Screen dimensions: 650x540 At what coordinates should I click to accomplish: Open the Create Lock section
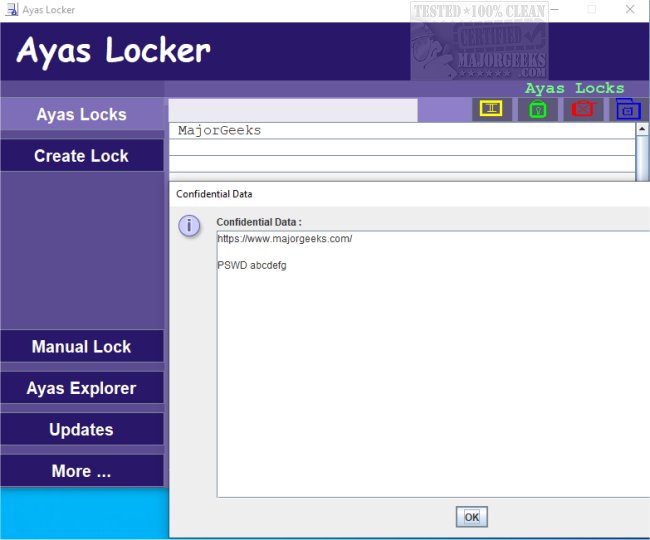coord(82,155)
